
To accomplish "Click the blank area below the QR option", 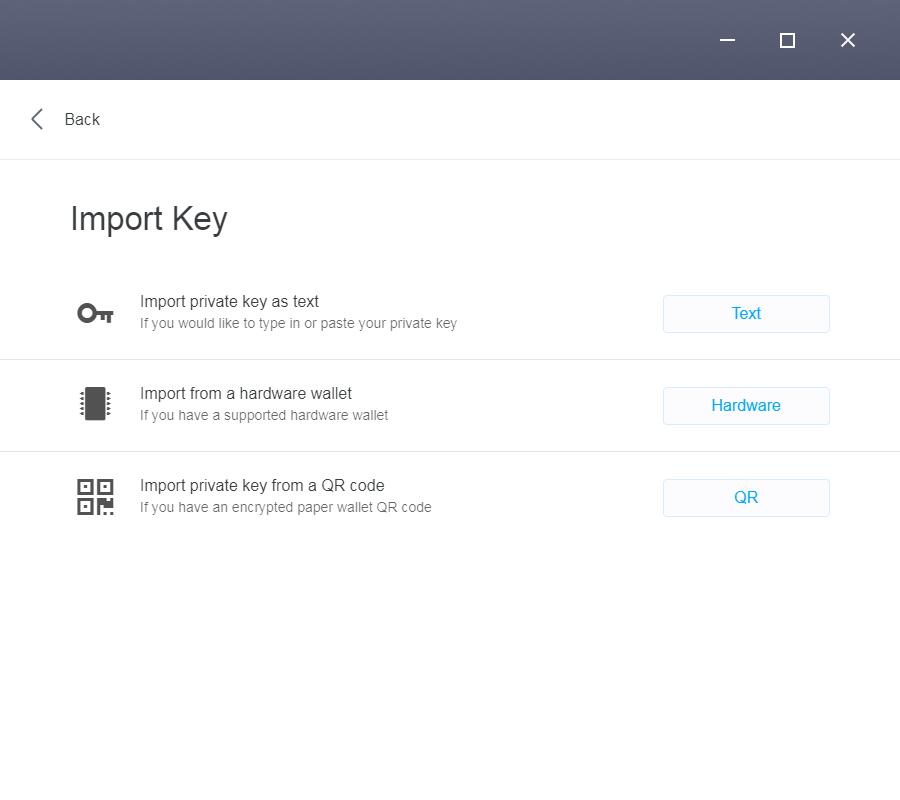I will (450, 660).
